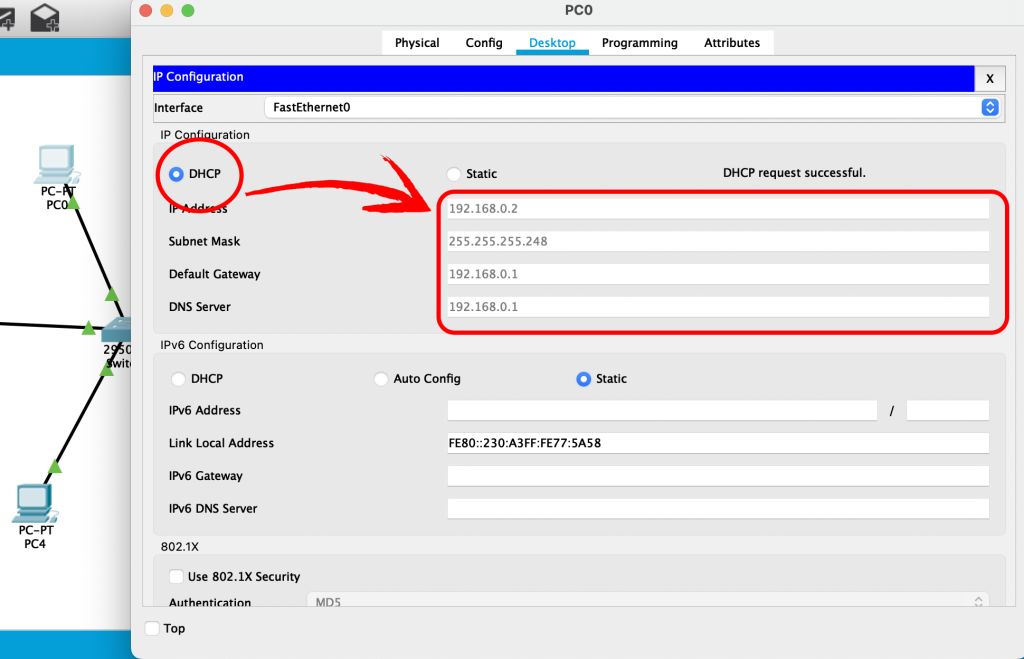The height and width of the screenshot is (659, 1024).
Task: Toggle the Top checkbox
Action: coord(152,628)
